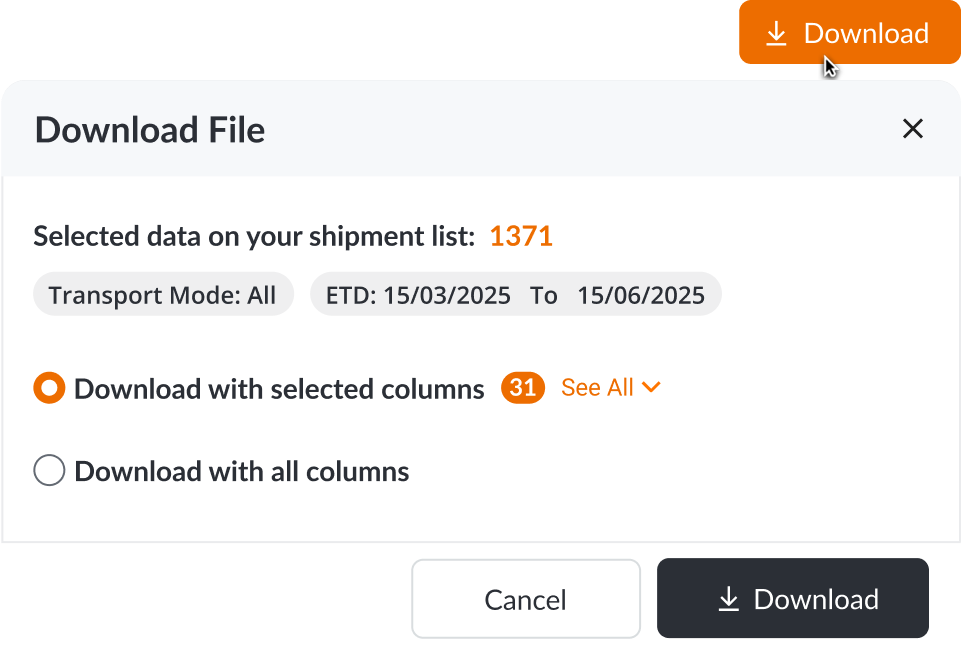Click "Selected data on your shipment list" text
The height and width of the screenshot is (655, 961).
tap(254, 237)
